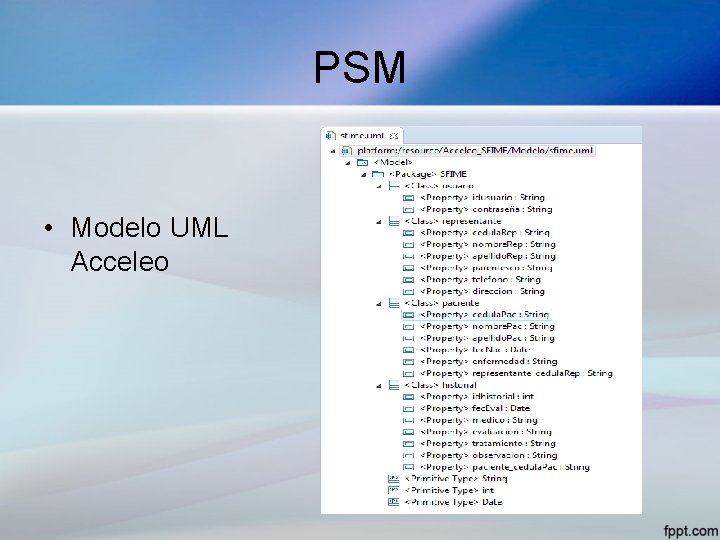Select the 'observacion : String' property label

(489, 456)
